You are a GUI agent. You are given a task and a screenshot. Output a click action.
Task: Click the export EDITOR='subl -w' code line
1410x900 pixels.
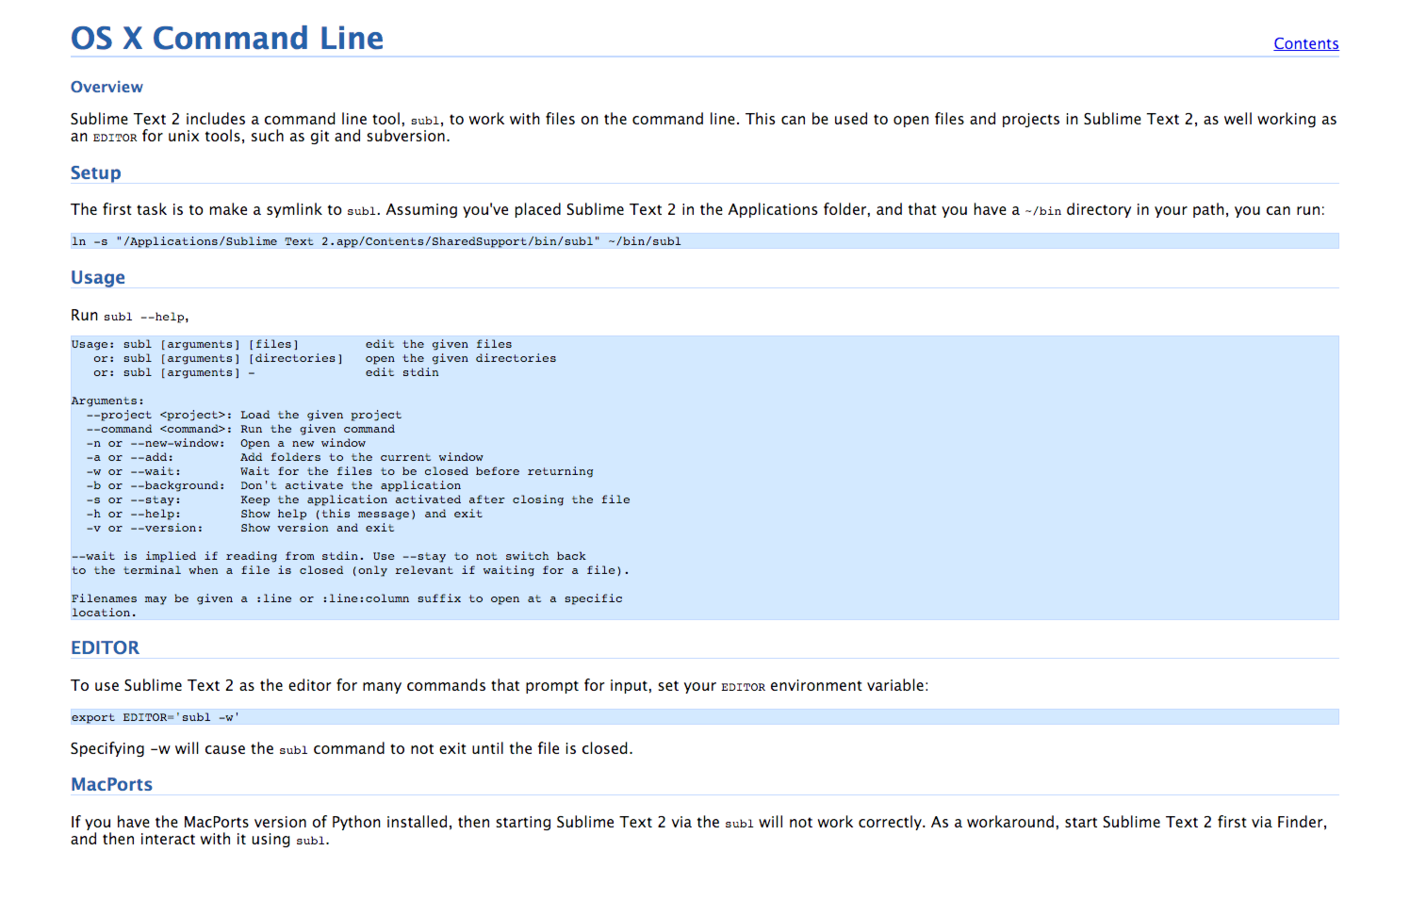[704, 717]
